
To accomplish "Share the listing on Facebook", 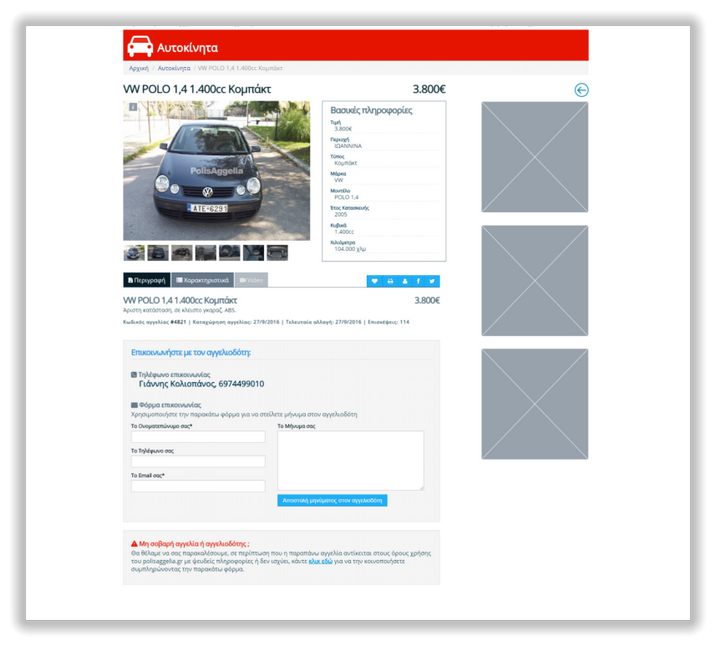I will click(418, 281).
